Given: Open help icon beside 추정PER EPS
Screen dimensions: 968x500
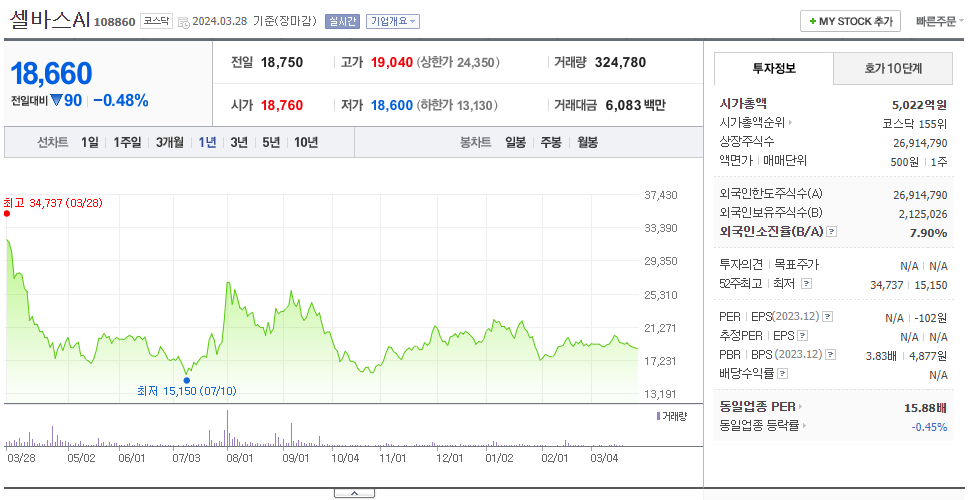Looking at the screenshot, I should point(803,336).
